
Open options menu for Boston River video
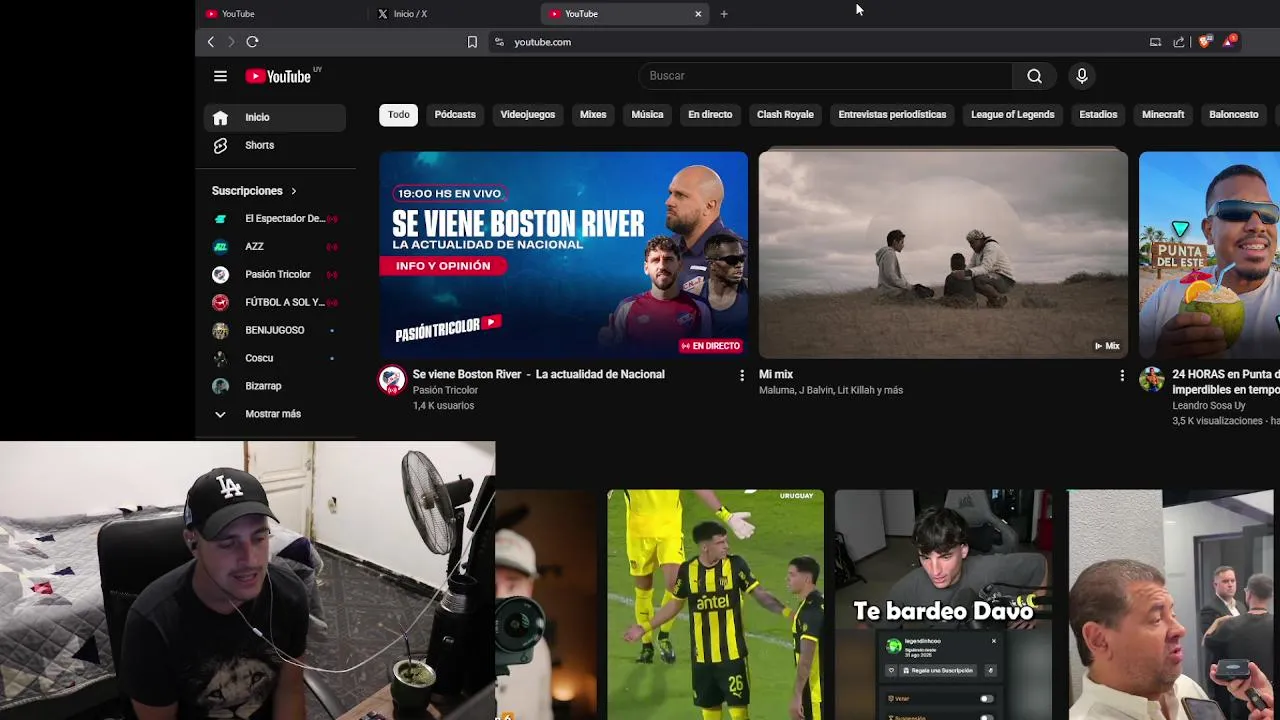tap(741, 375)
